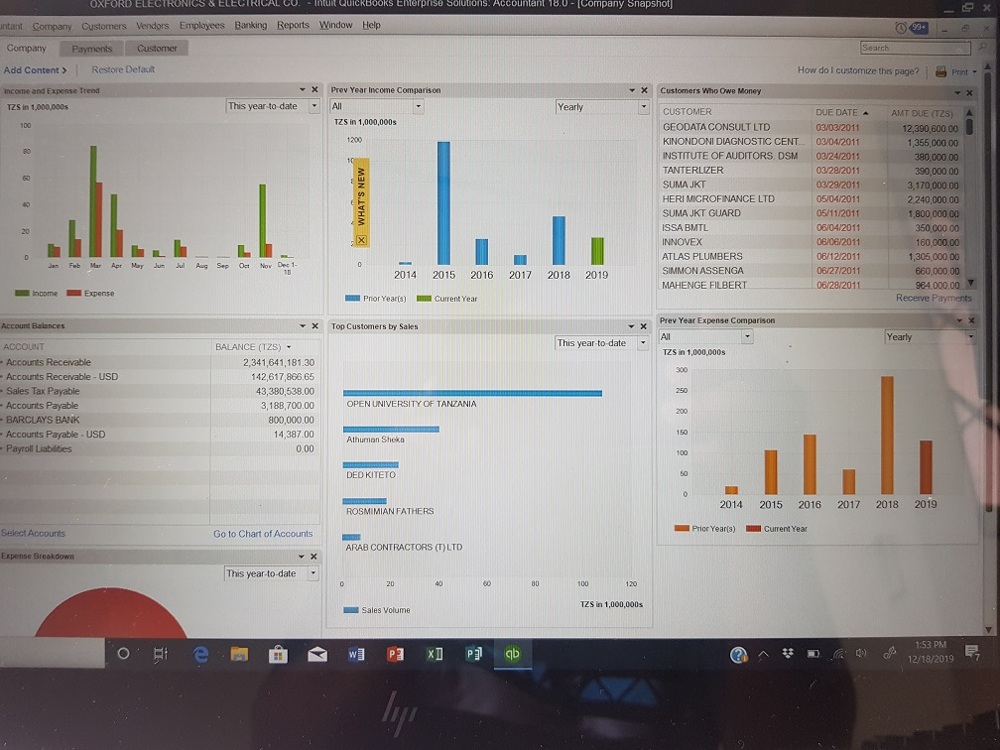Open the Customers menu

click(x=104, y=26)
